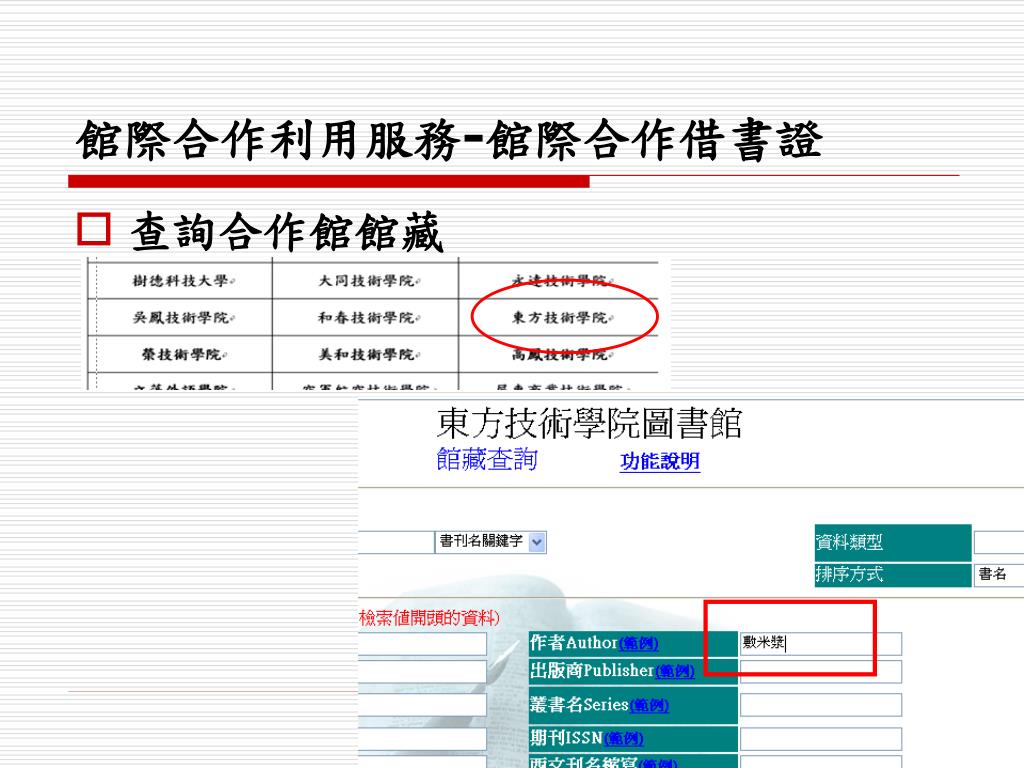1024x768 pixels.
Task: Open the 範例 link beside 作者Author
Action: tap(638, 644)
